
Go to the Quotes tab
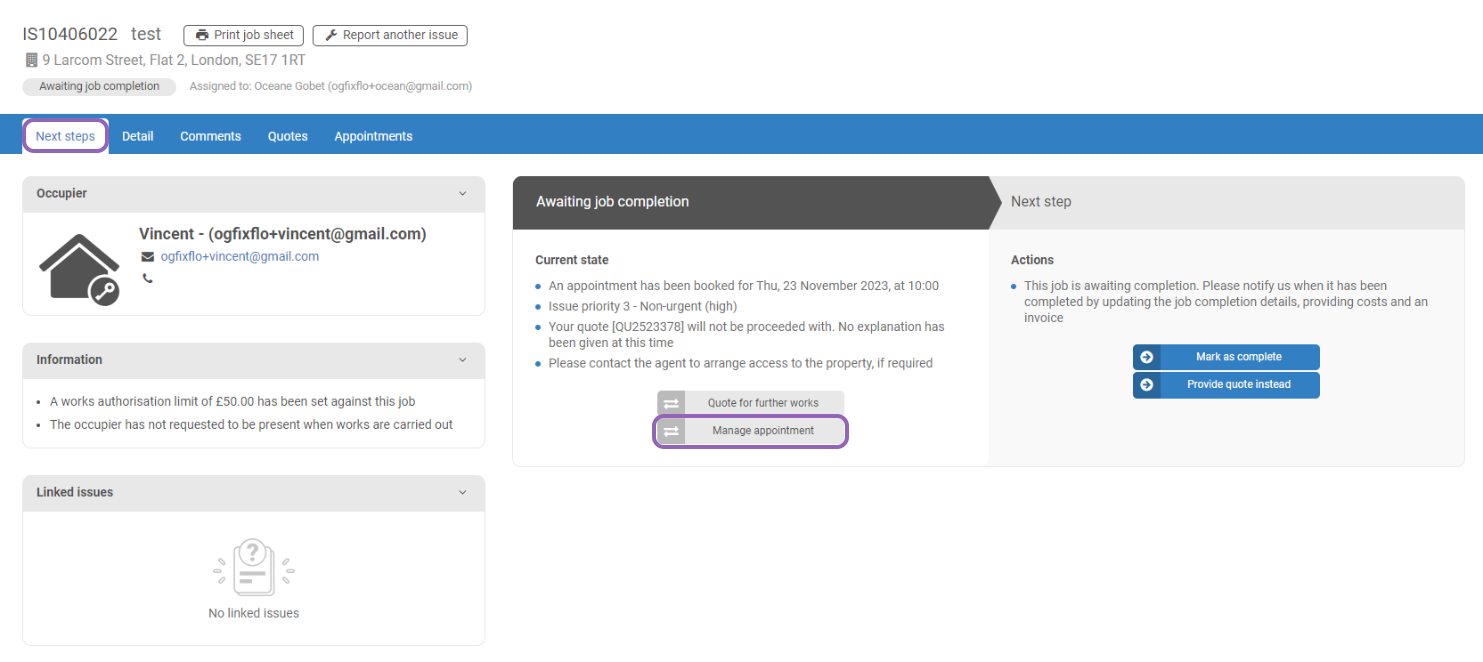tap(288, 136)
